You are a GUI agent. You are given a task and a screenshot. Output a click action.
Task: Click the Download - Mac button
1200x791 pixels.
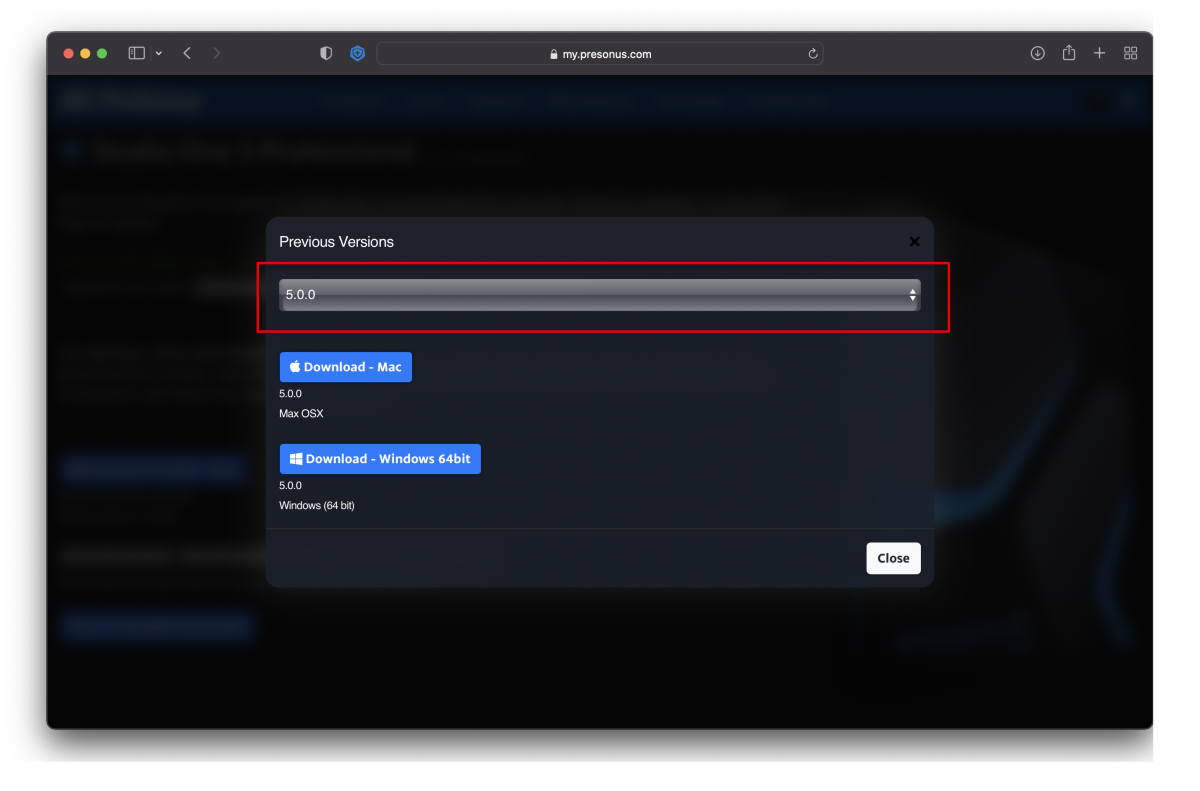[346, 367]
